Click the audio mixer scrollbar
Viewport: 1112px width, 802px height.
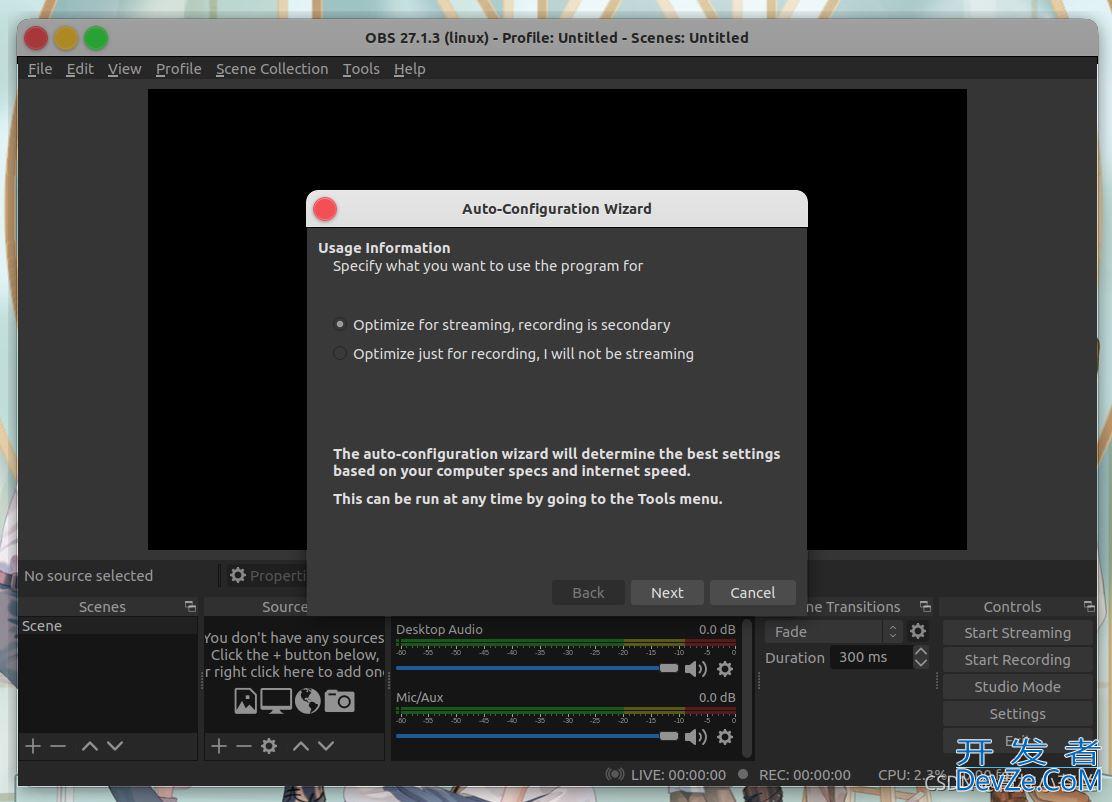[746, 688]
